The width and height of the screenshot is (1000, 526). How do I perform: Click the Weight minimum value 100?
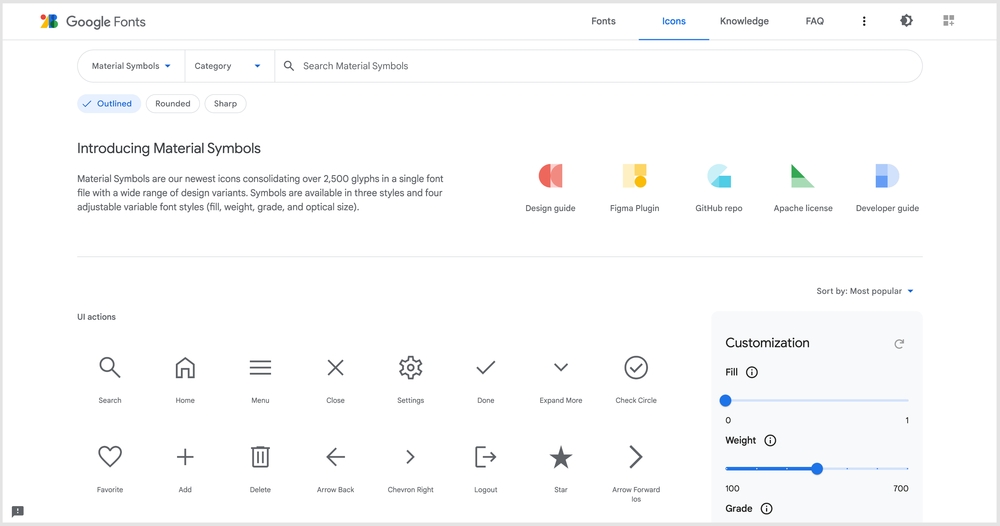(732, 488)
